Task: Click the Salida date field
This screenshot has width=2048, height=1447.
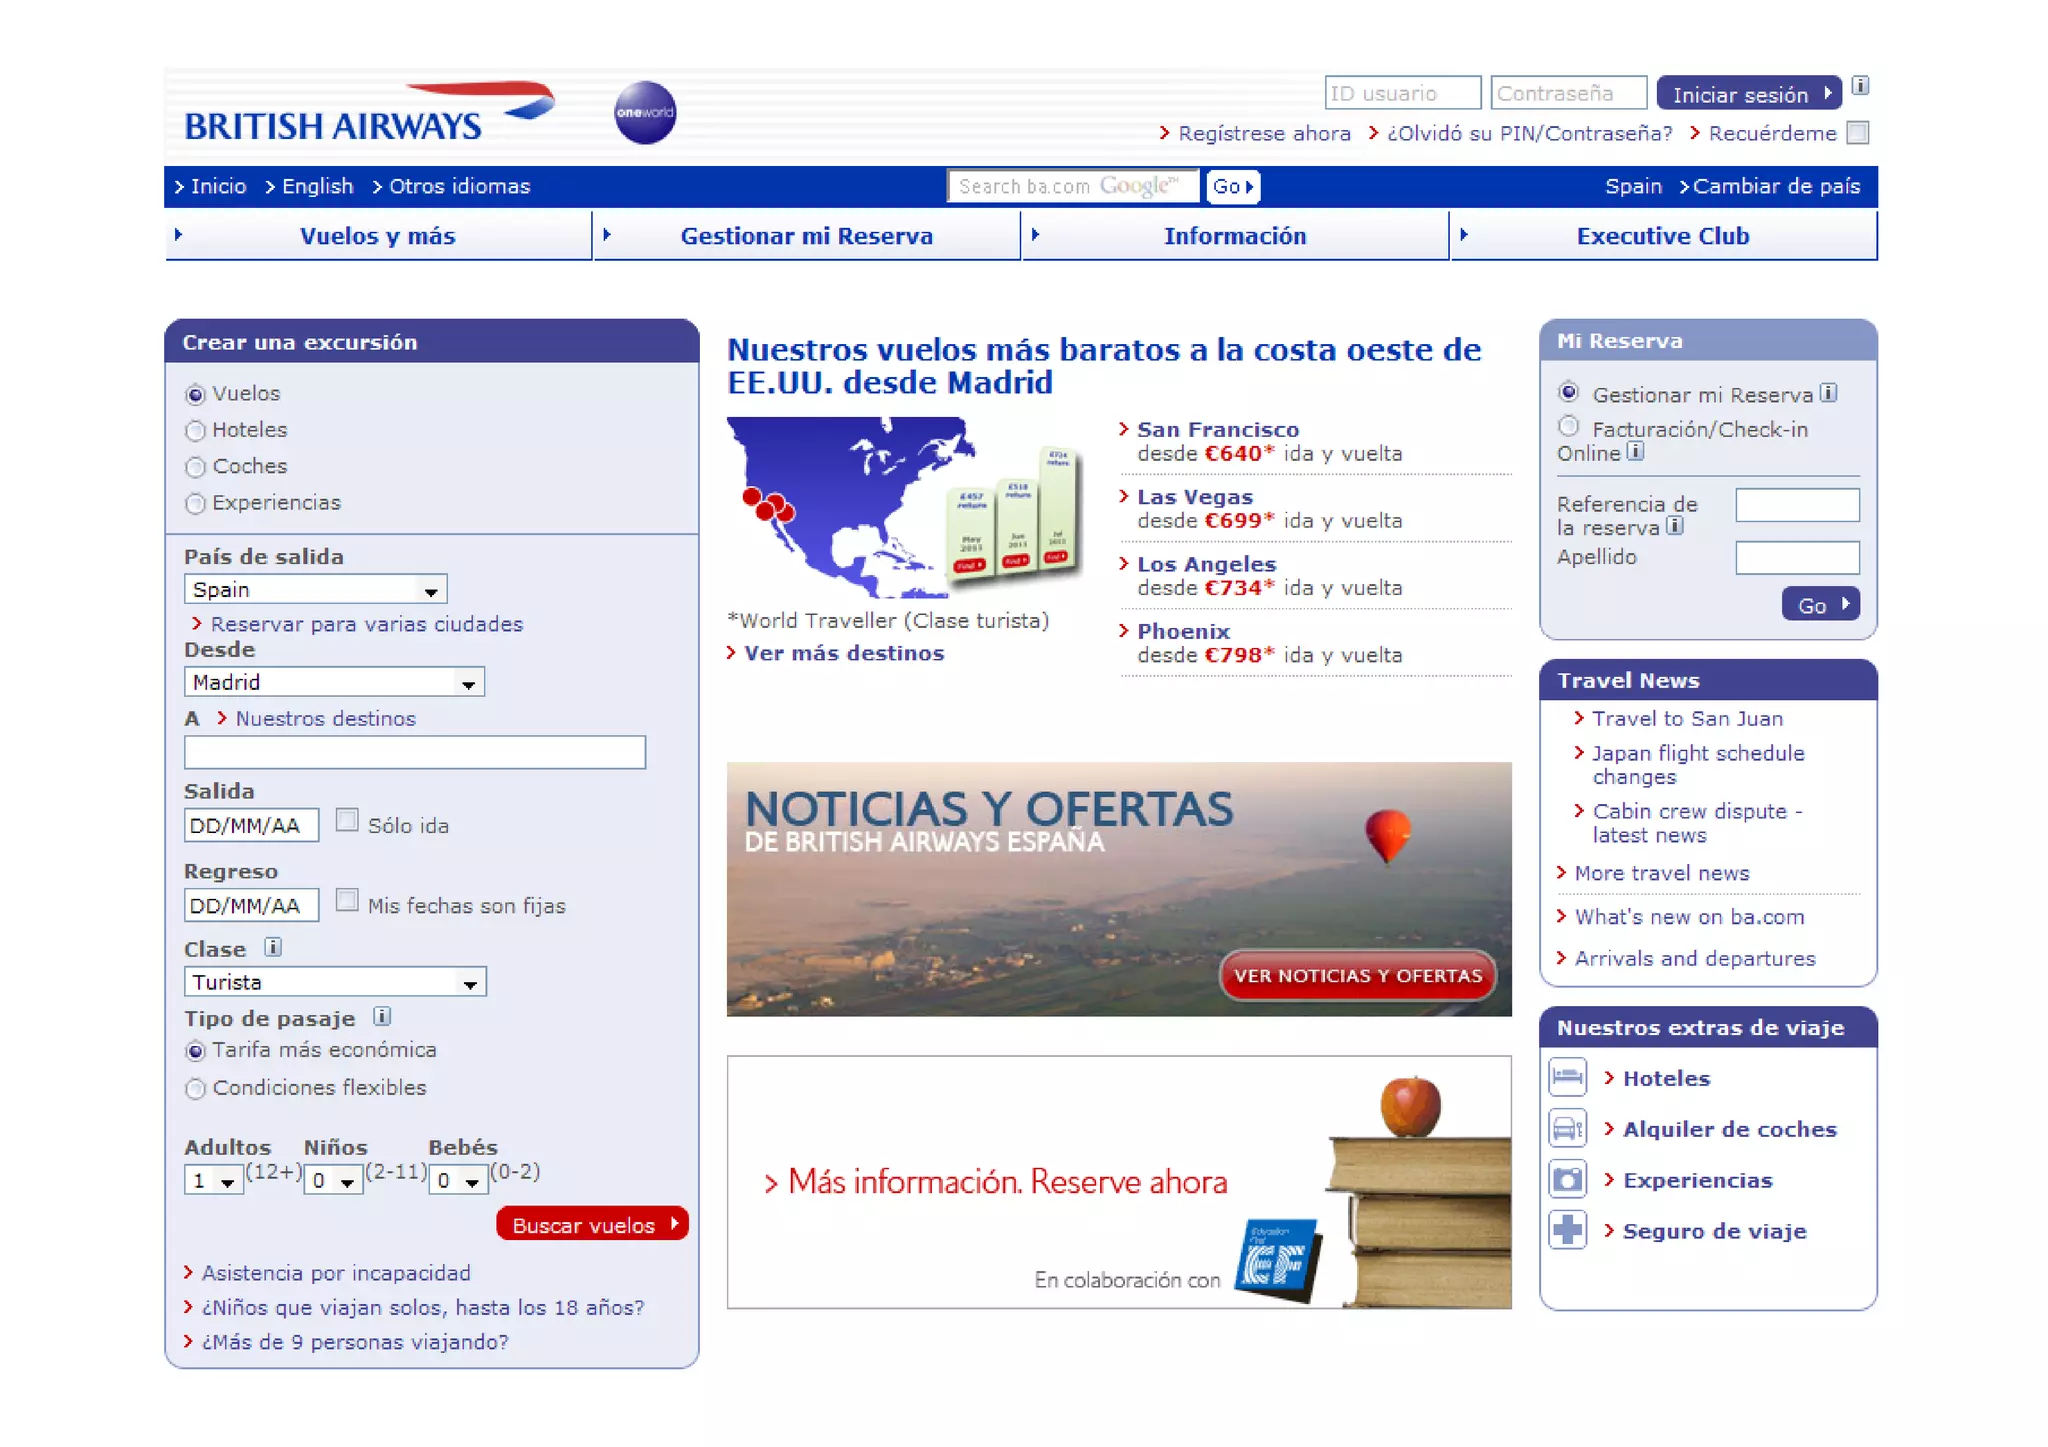Action: [x=251, y=825]
